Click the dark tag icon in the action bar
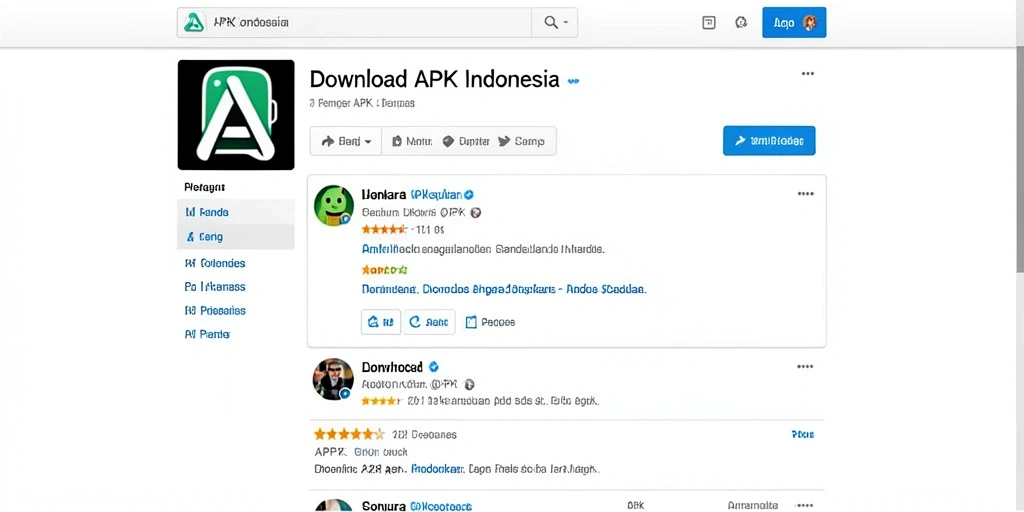Viewport: 1024px width, 512px height. 448,141
